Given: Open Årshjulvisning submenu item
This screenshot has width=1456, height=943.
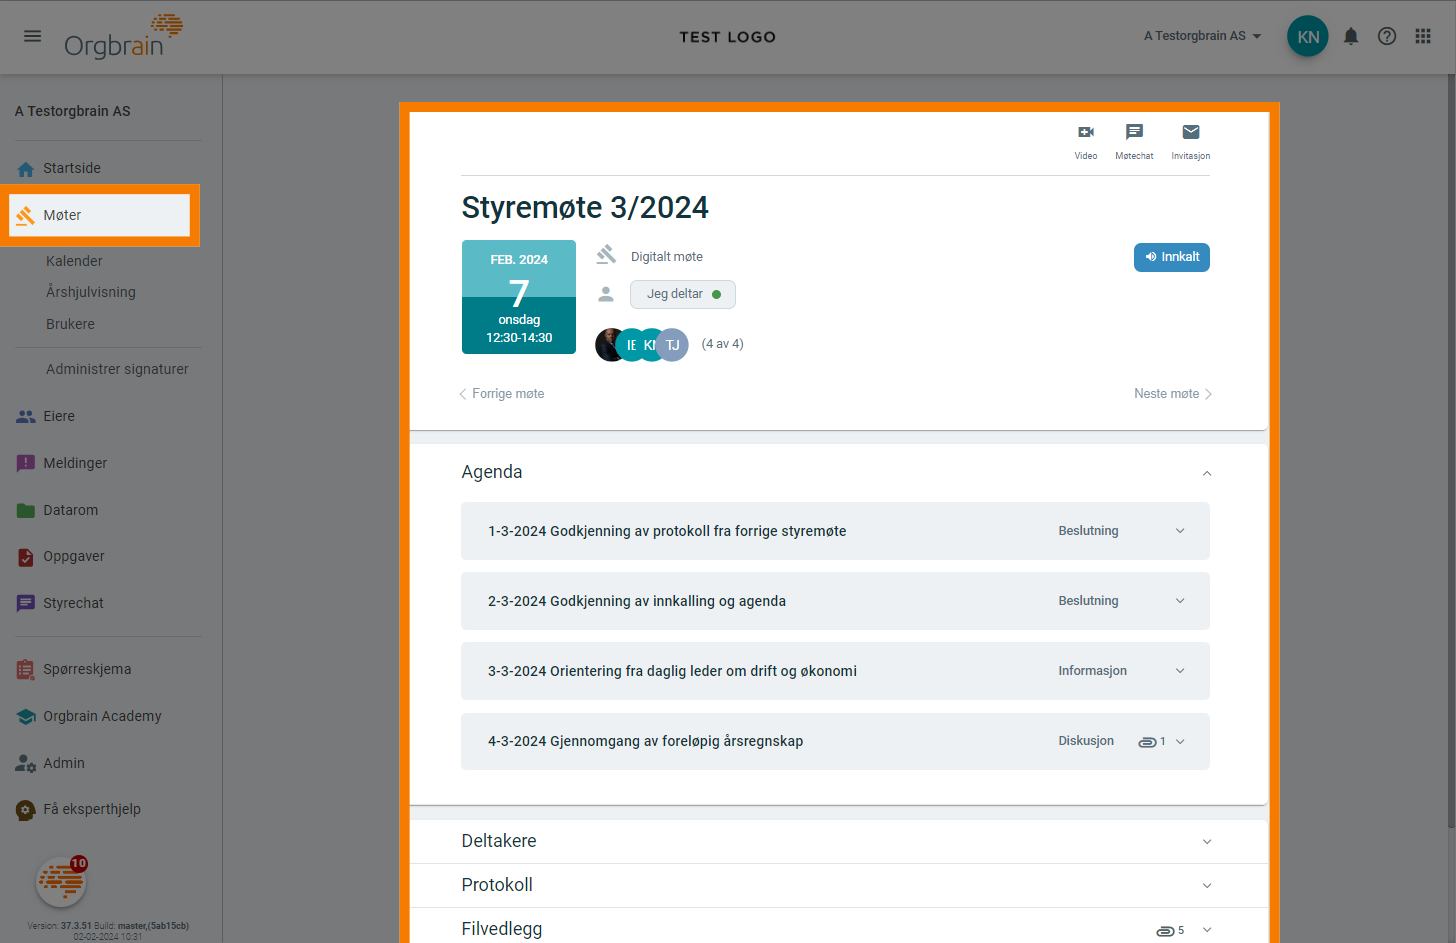Looking at the screenshot, I should click(x=91, y=292).
